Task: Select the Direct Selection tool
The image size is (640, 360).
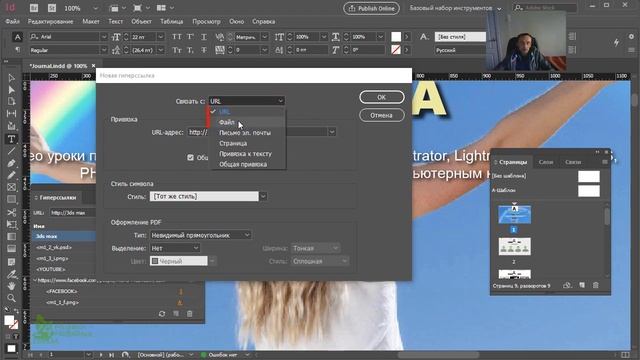Action: click(11, 90)
